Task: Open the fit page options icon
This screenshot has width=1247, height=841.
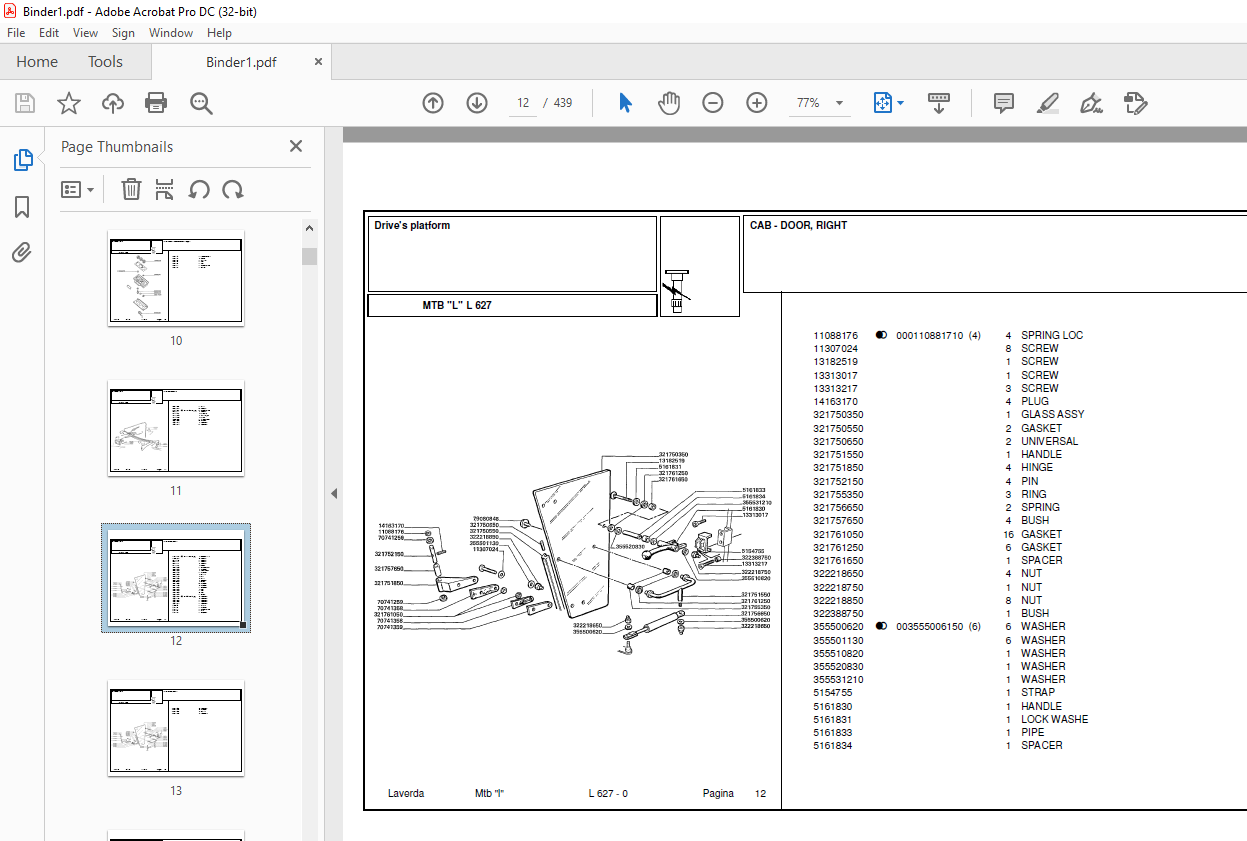Action: (x=888, y=103)
